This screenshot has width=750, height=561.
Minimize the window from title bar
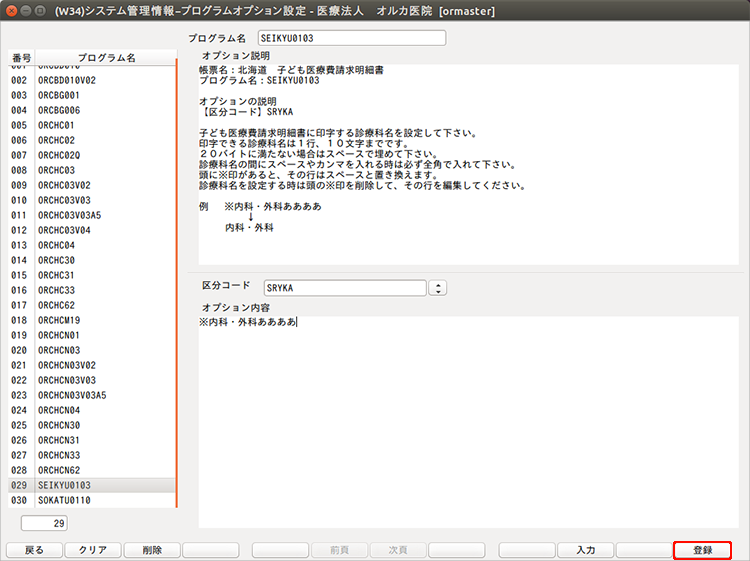pyautogui.click(x=26, y=11)
